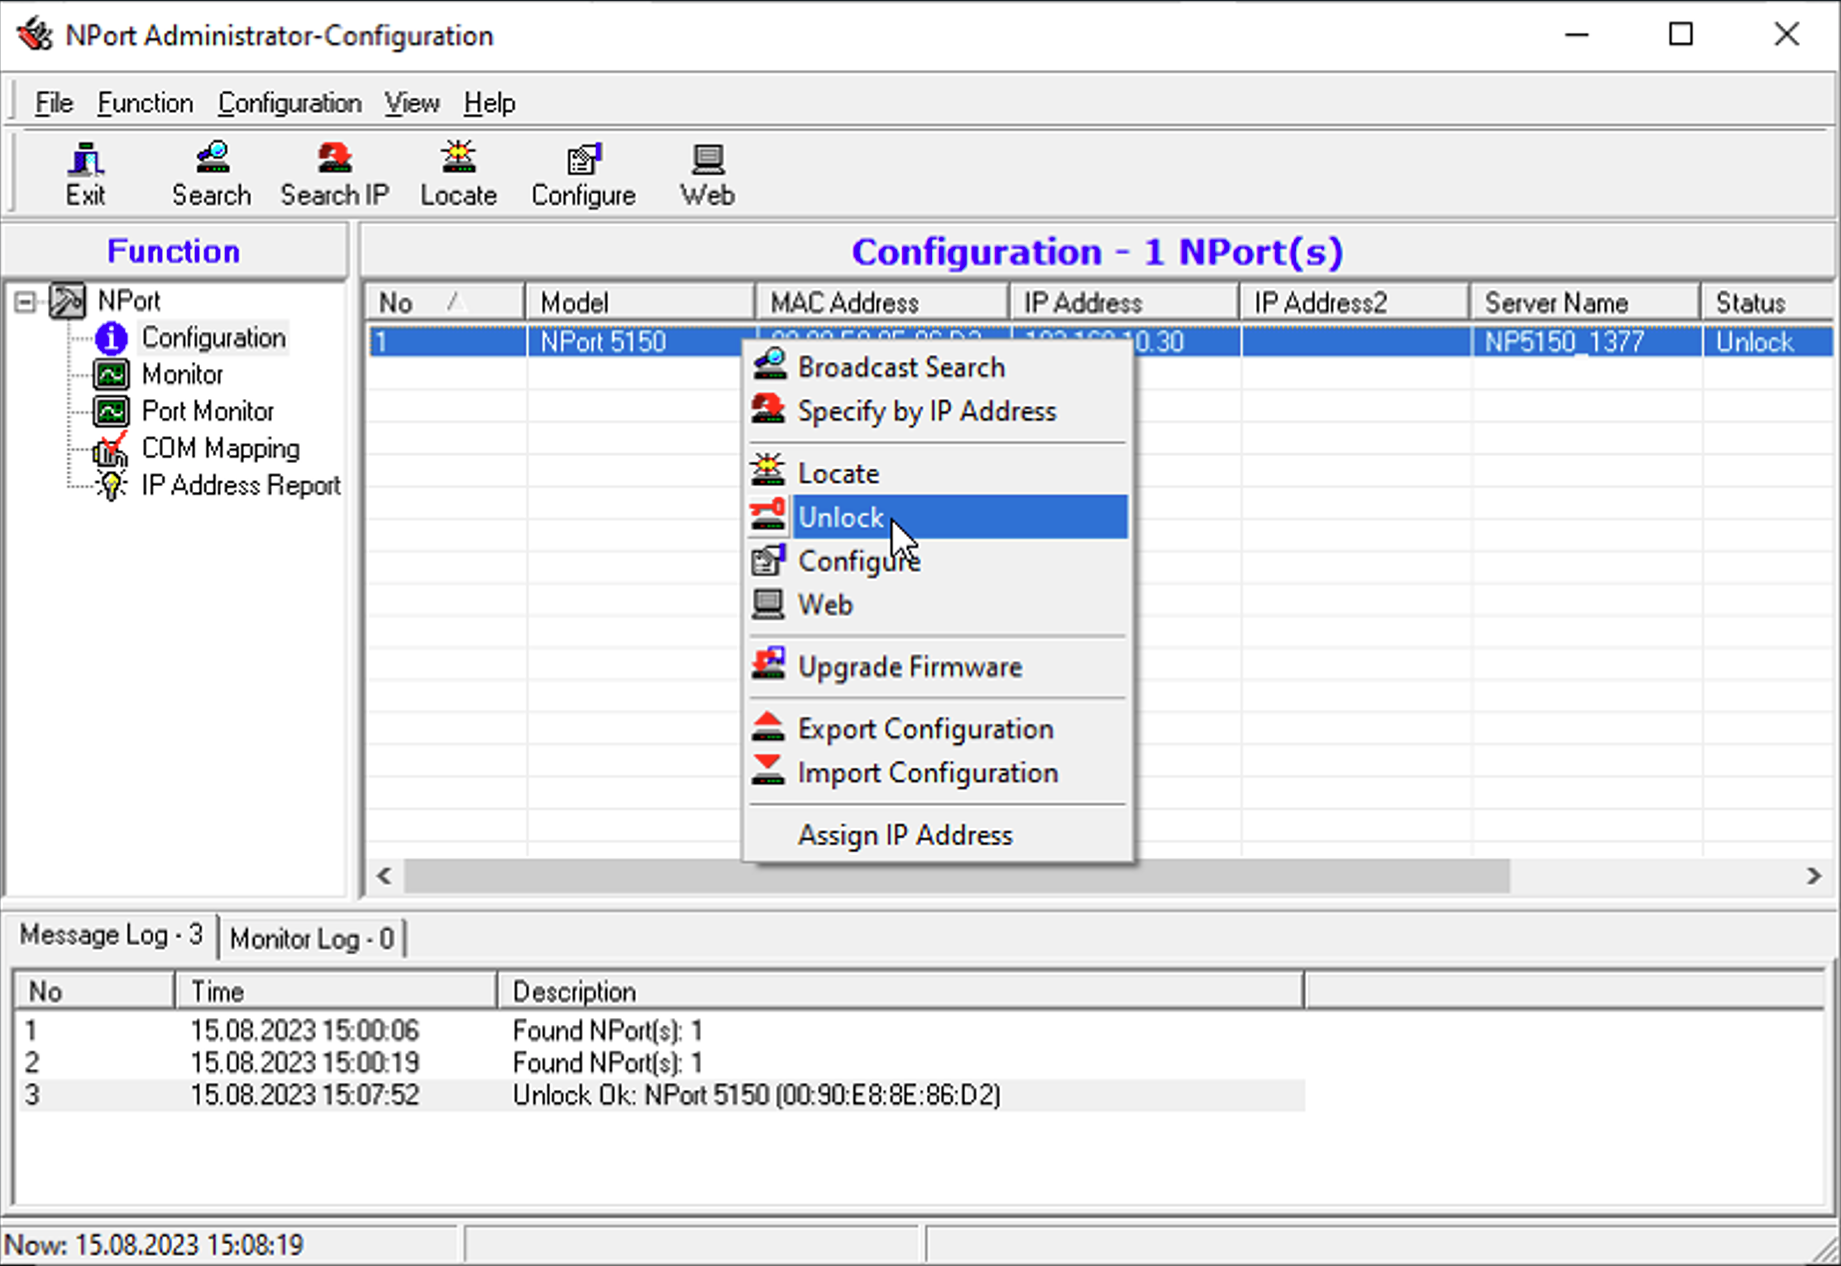Screen dimensions: 1841x1266
Task: Click the horizontal scrollbar left arrow
Action: pos(385,876)
